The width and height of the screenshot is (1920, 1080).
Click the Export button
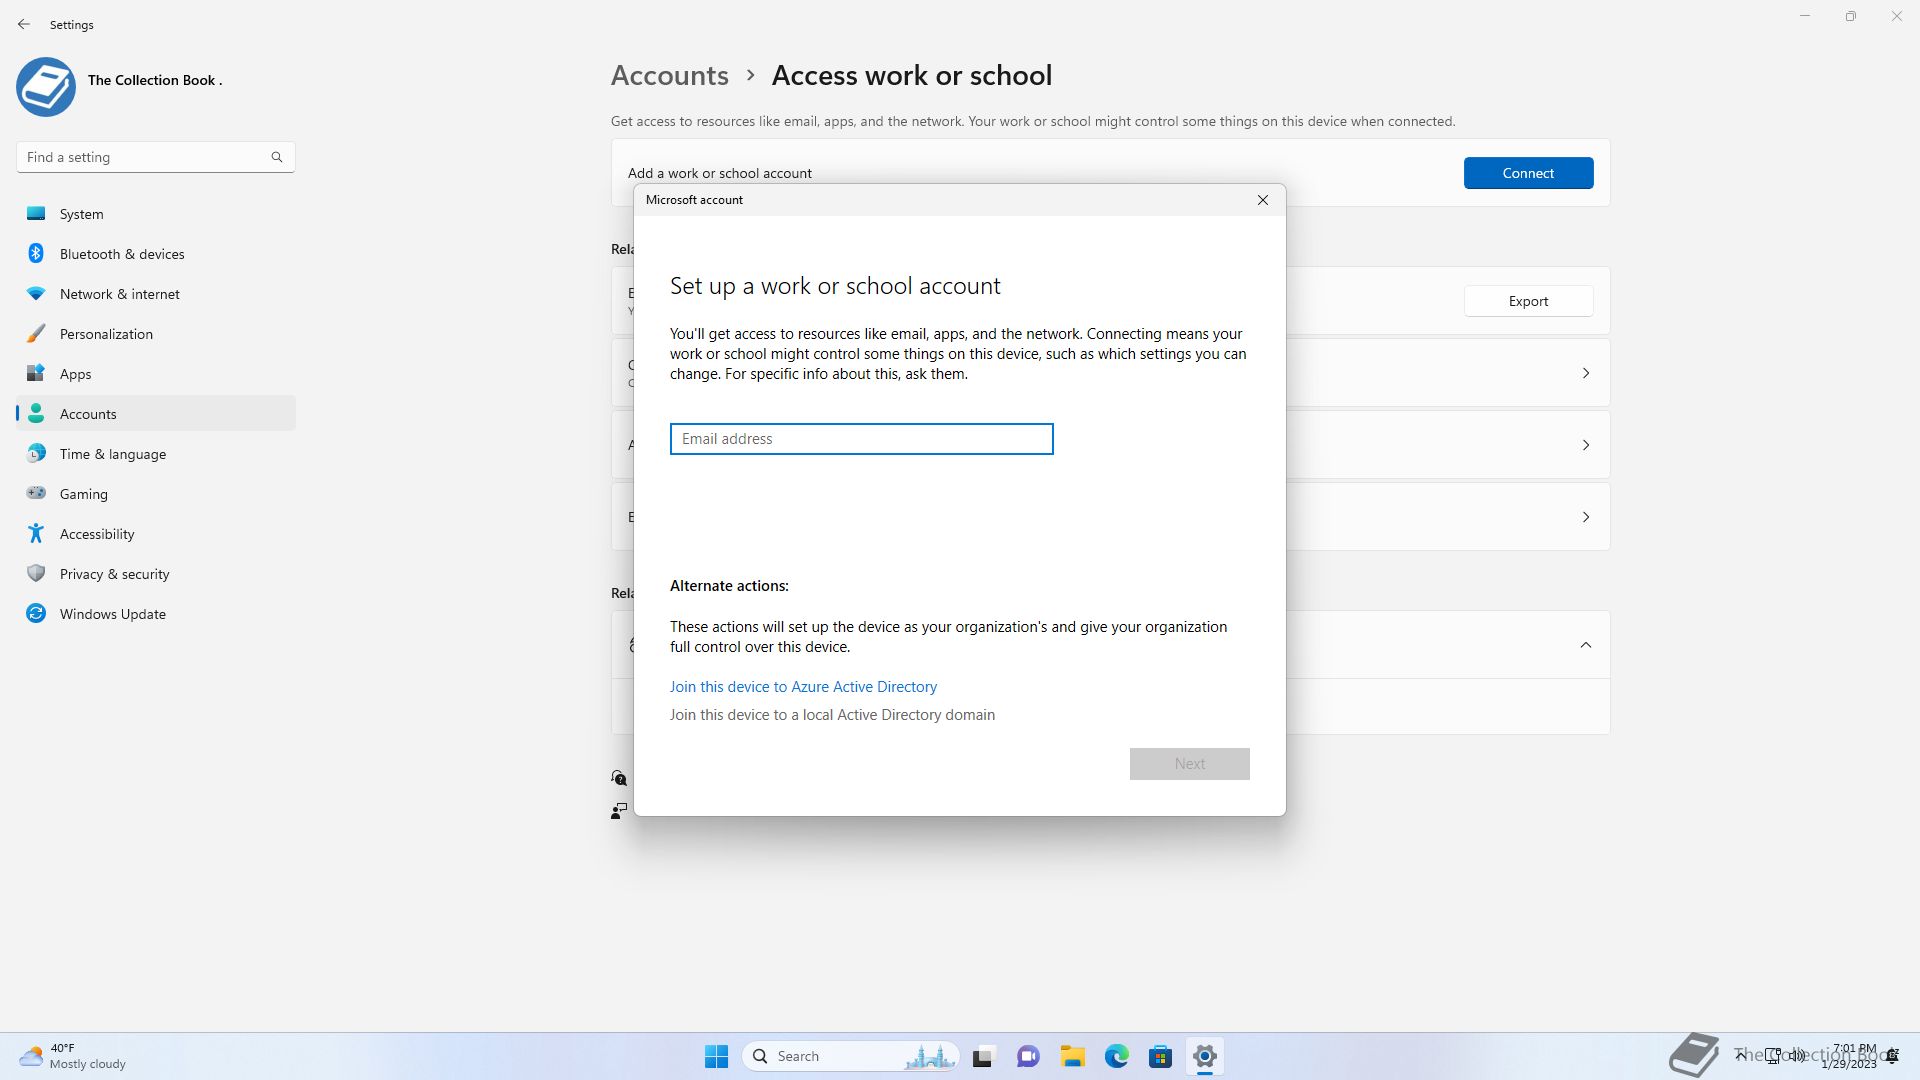click(x=1528, y=301)
